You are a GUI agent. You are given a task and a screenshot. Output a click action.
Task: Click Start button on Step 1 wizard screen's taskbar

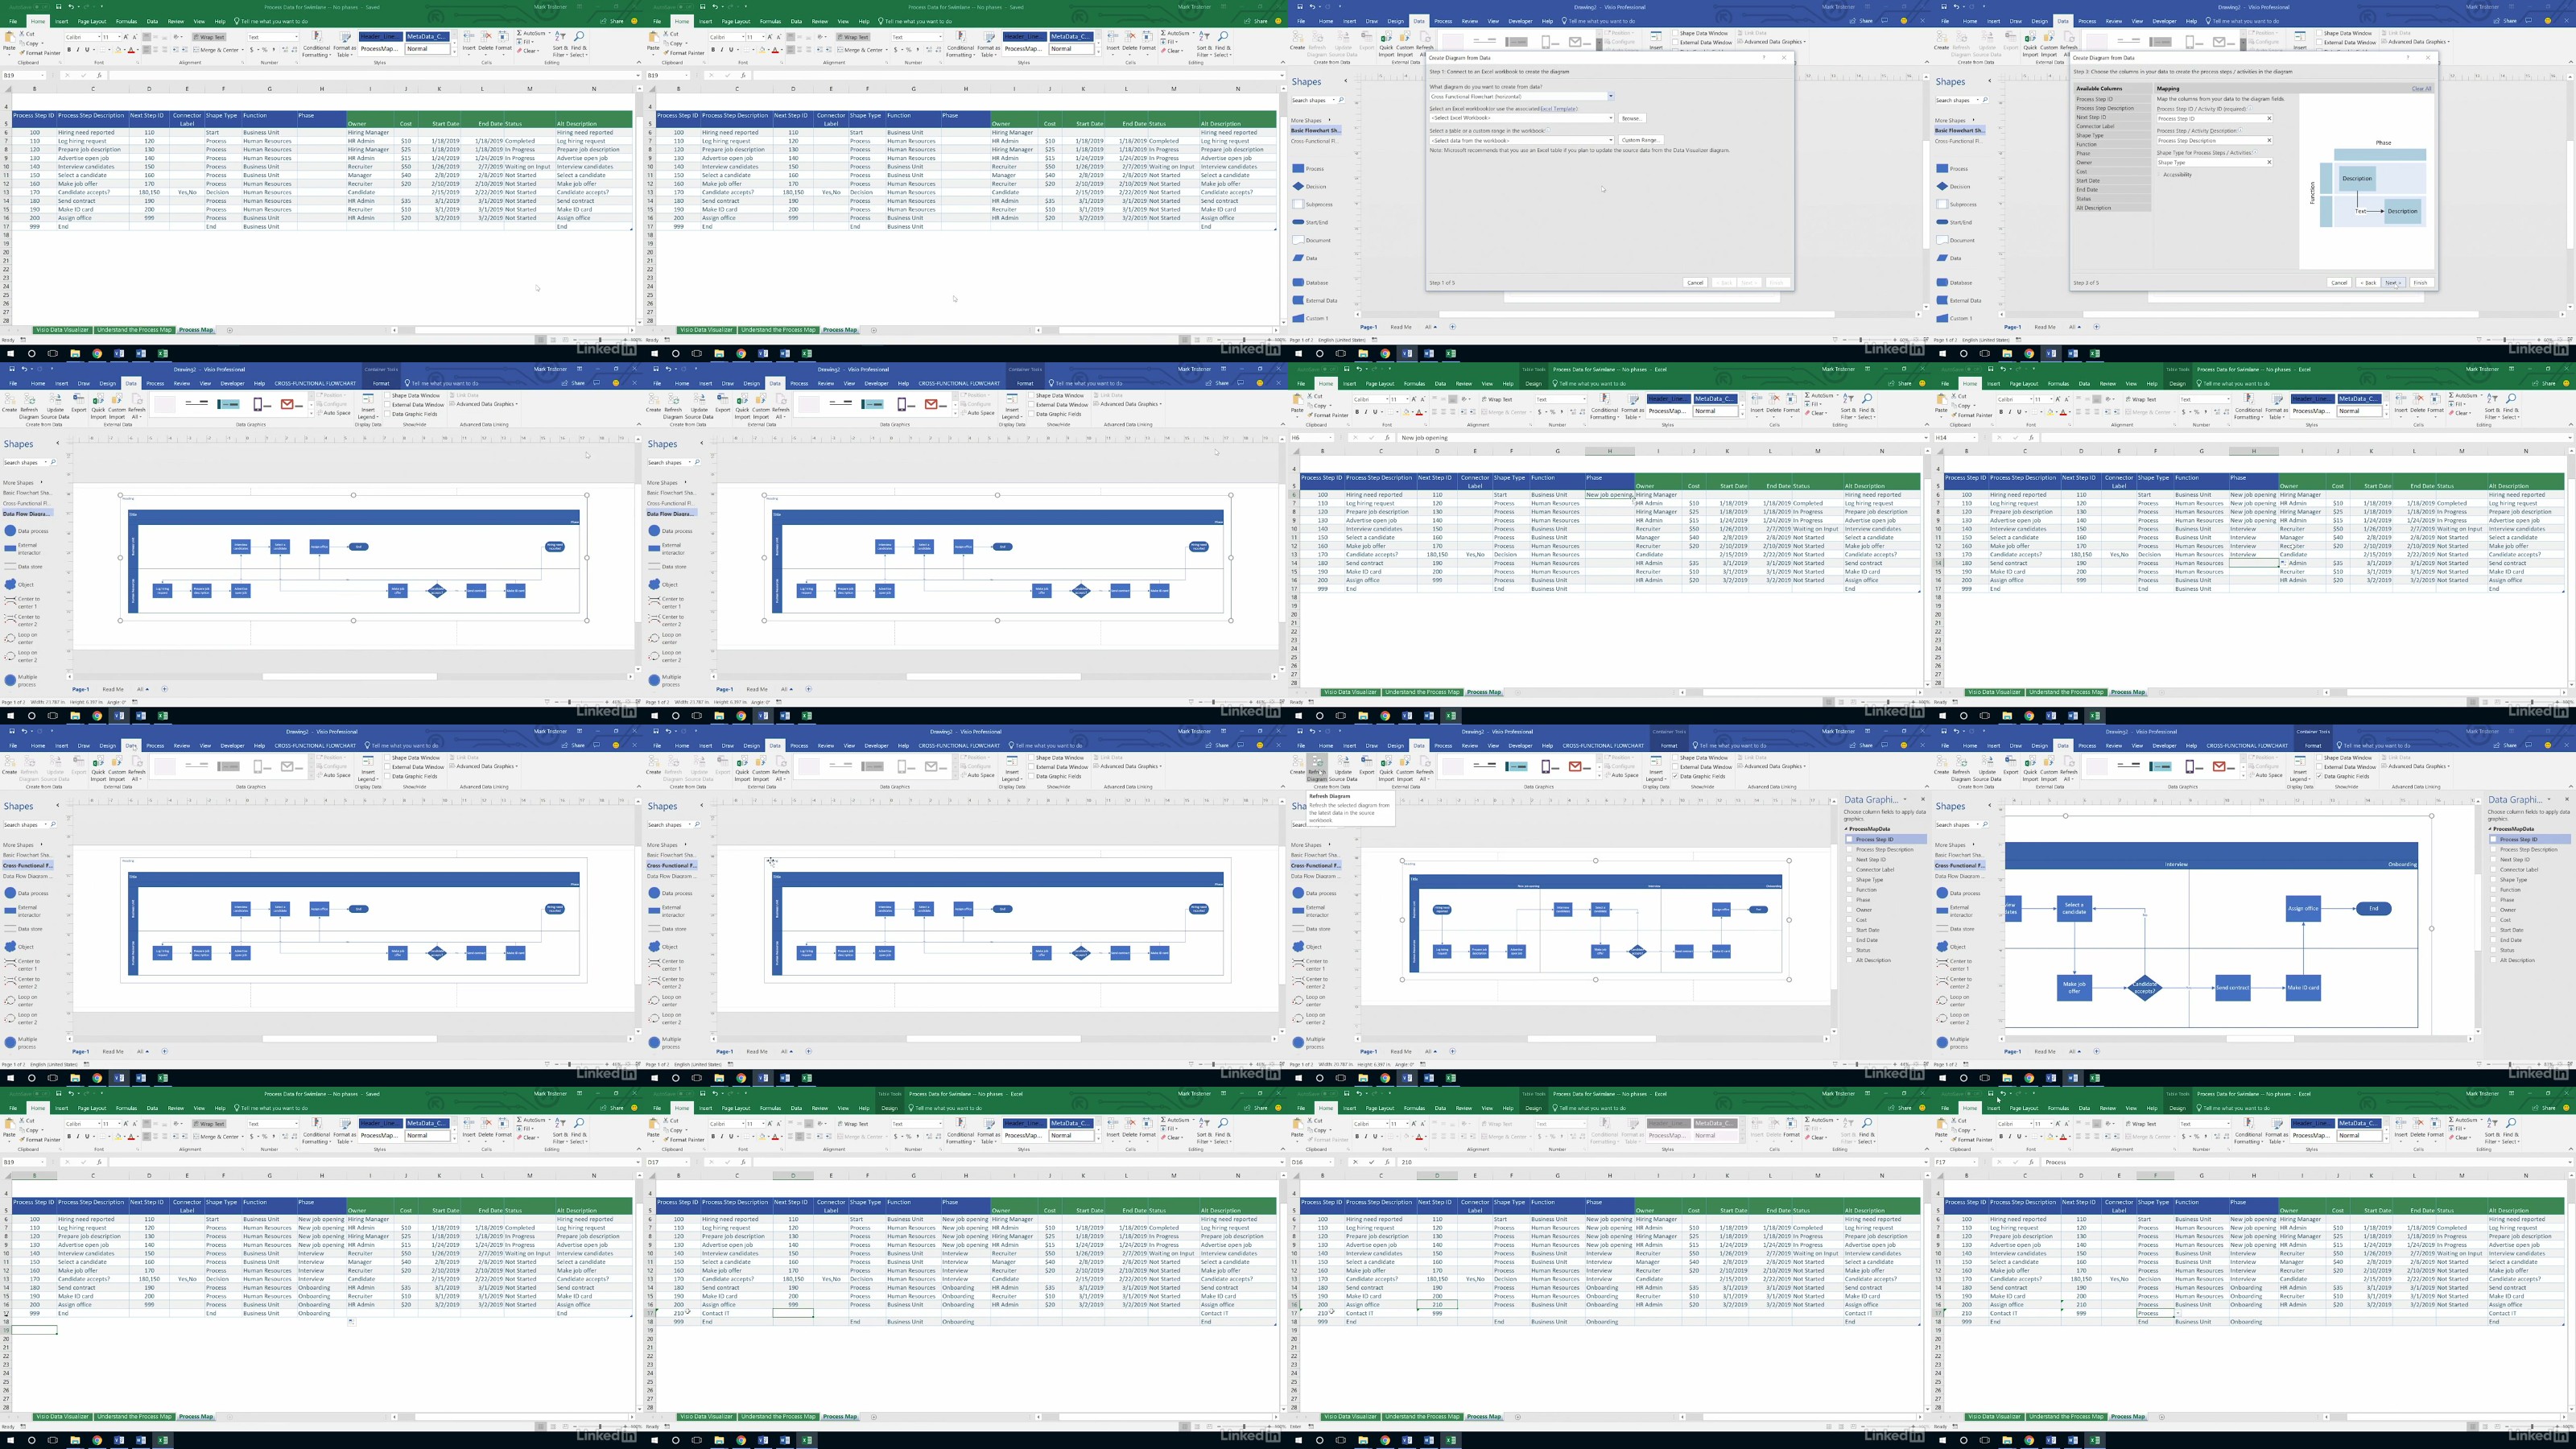(1299, 353)
